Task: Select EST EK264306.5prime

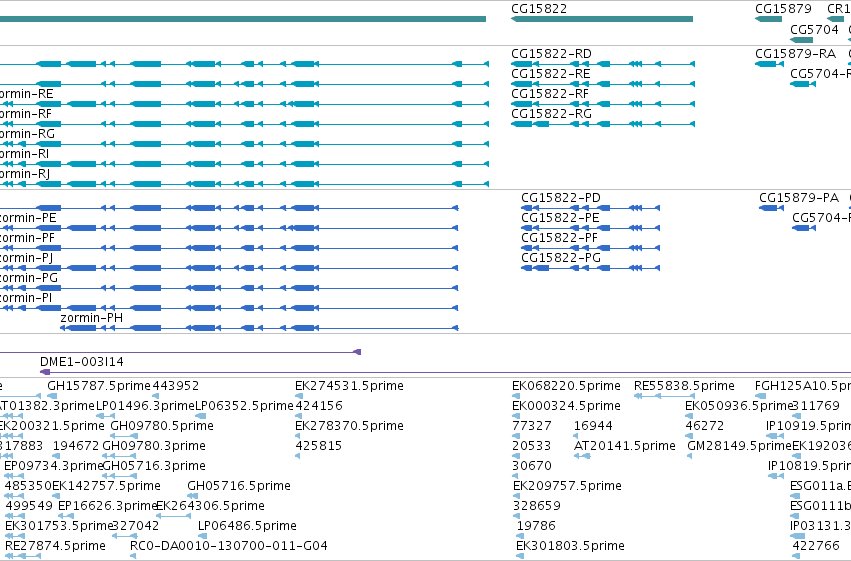Action: click(211, 506)
